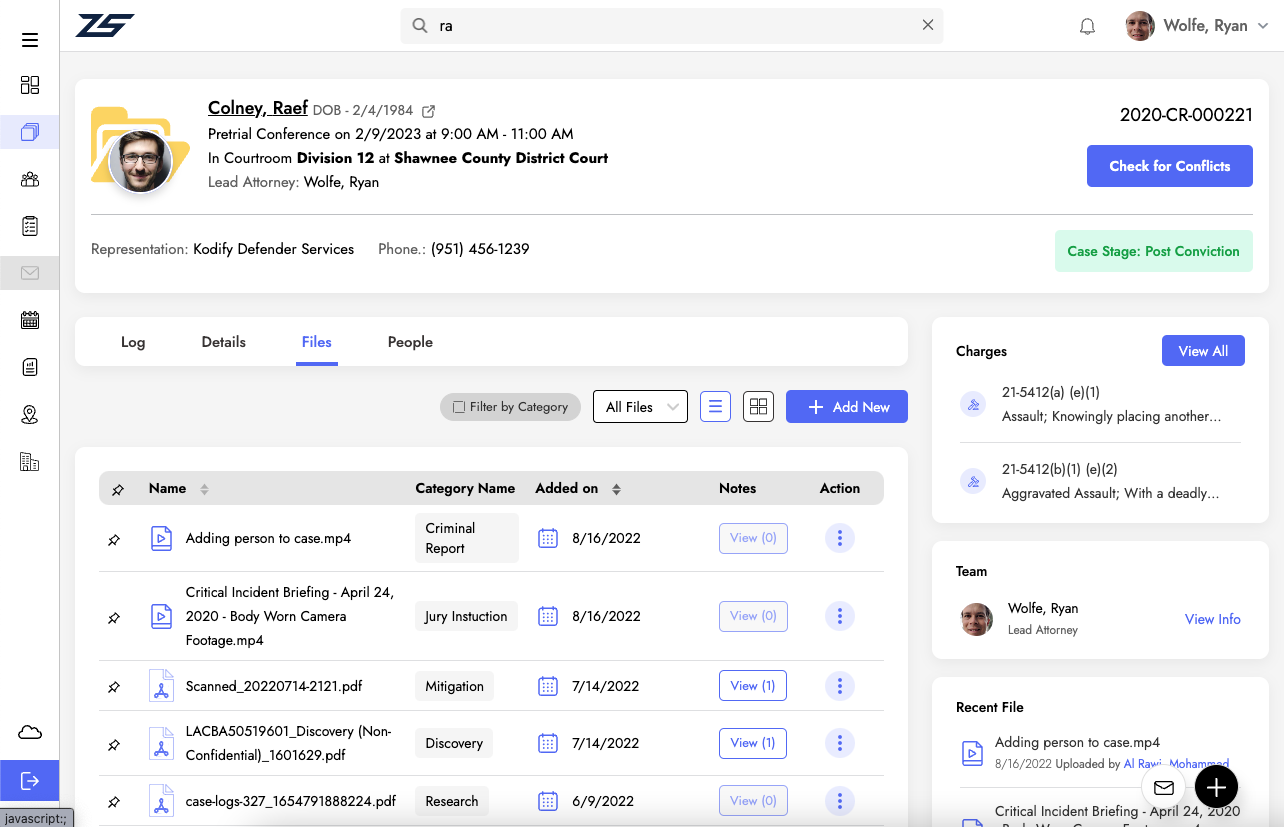Switch to the People tab
Viewport: 1284px width, 827px height.
(x=410, y=342)
